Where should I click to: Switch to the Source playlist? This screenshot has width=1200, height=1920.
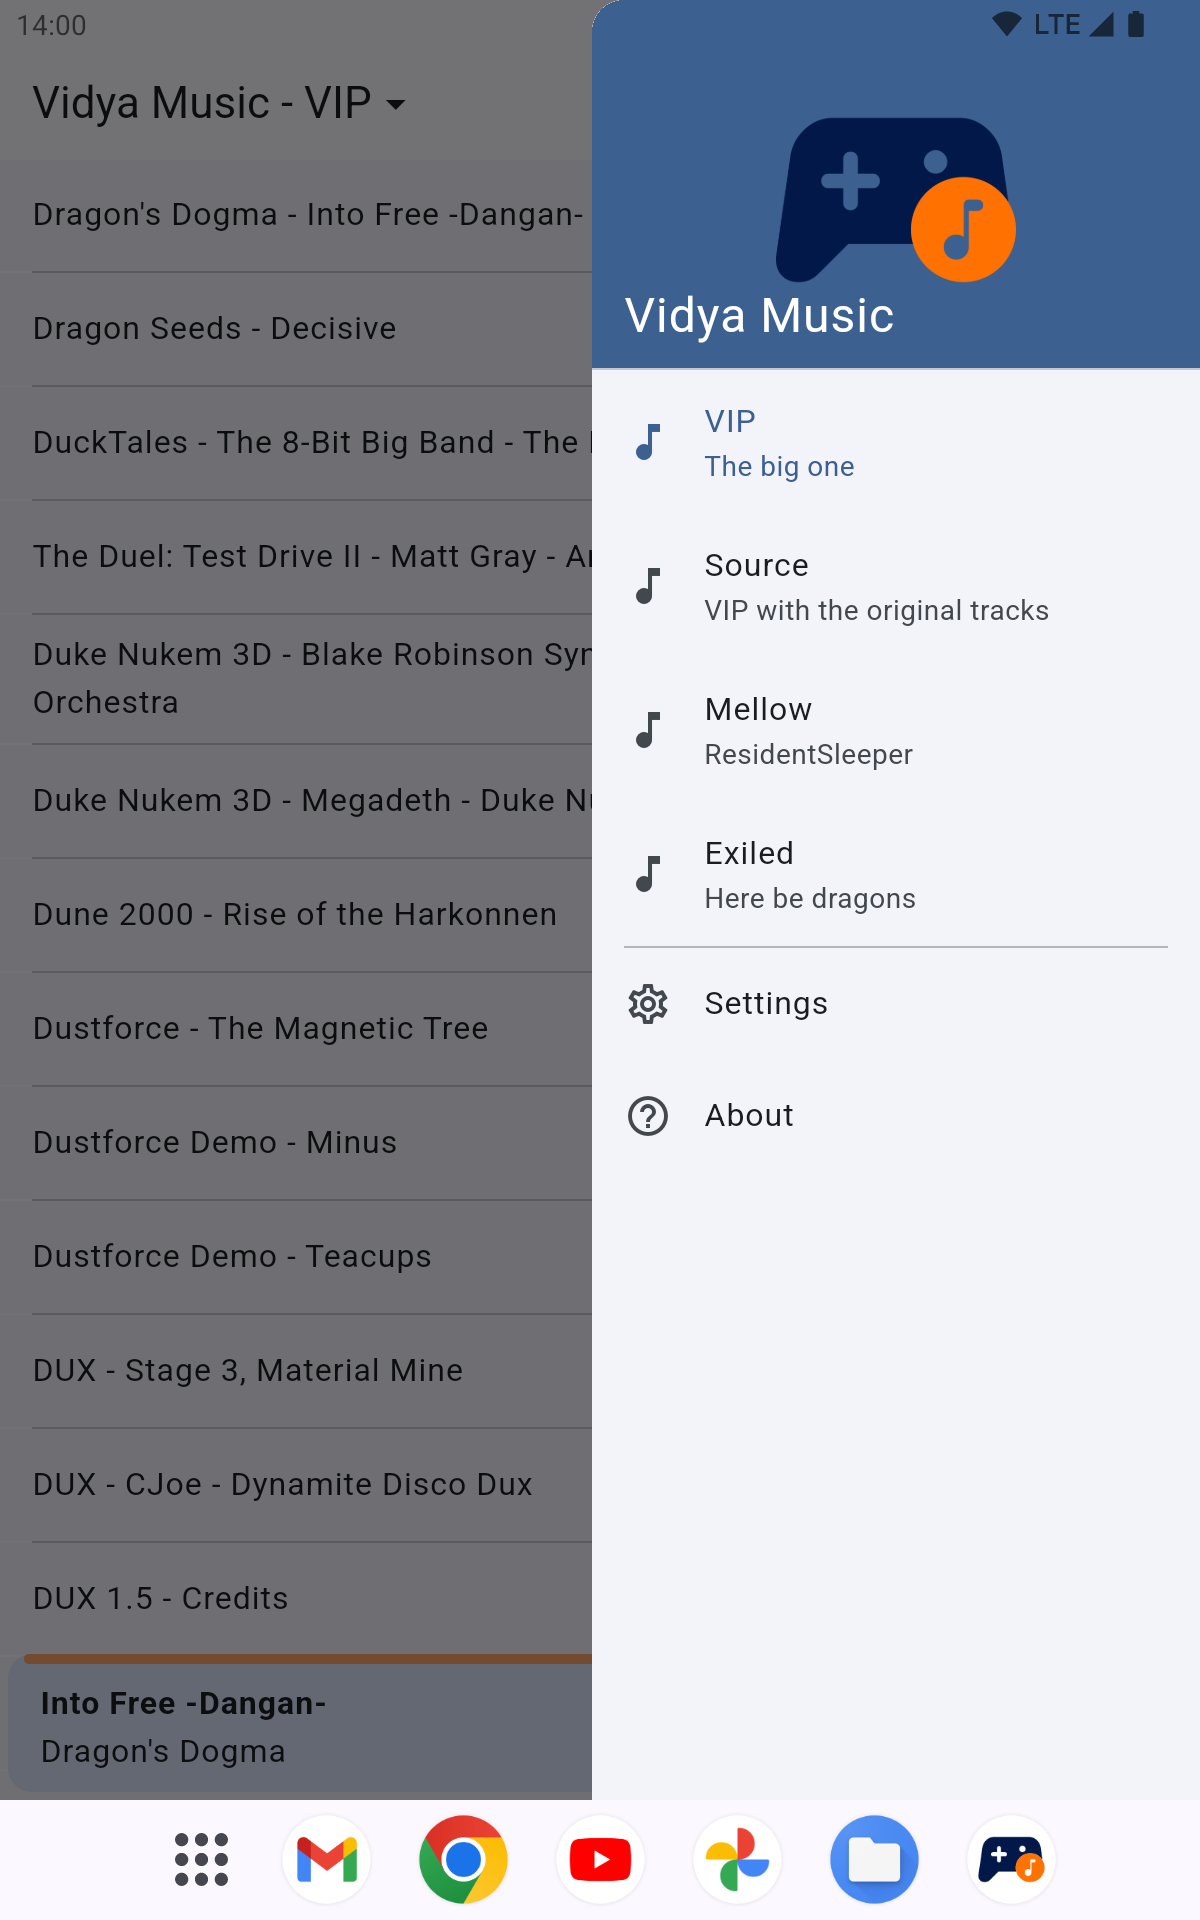point(875,588)
